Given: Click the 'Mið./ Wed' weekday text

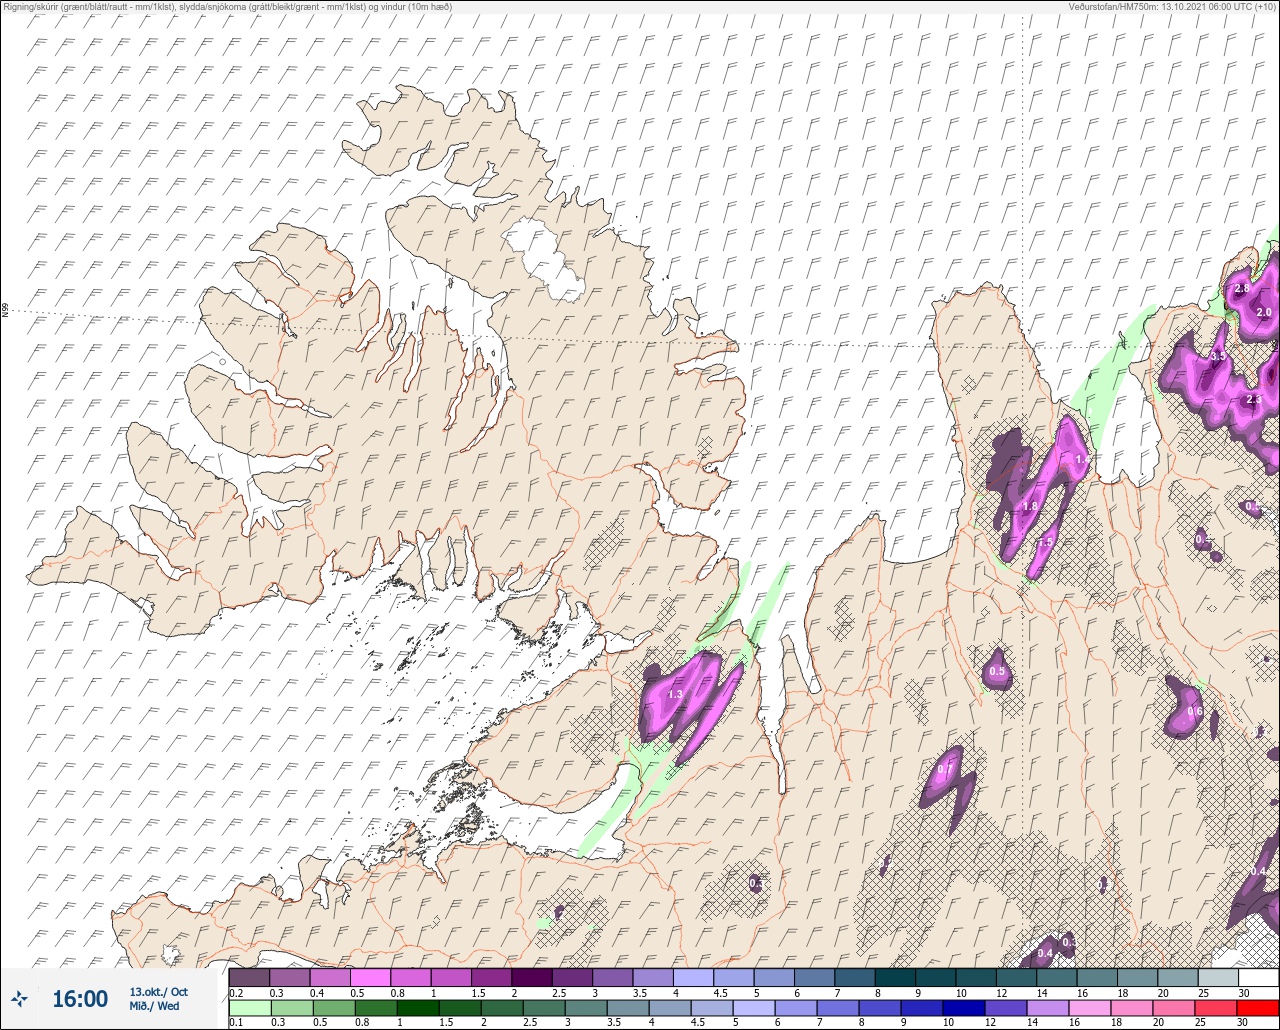Looking at the screenshot, I should [154, 1006].
